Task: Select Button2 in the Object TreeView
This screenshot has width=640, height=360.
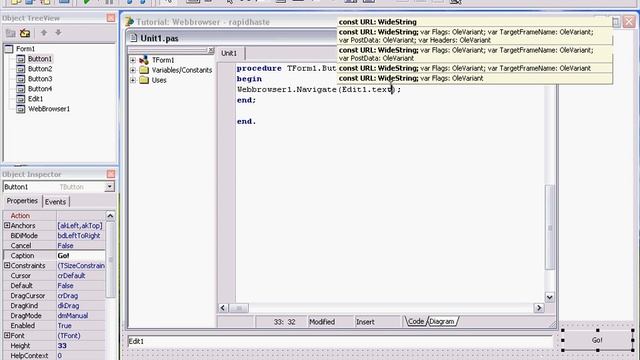Action: point(40,69)
